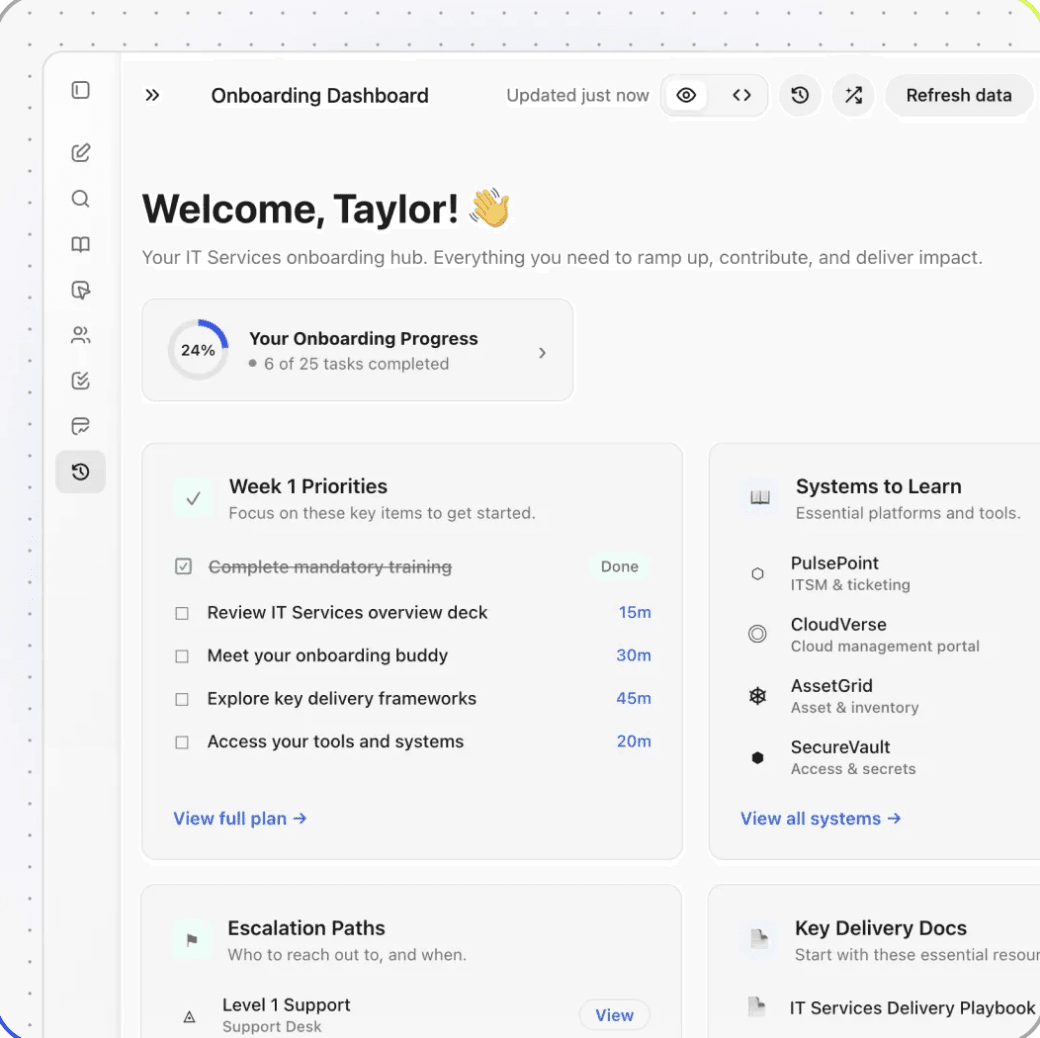Click the Systems to Learn heading
The image size is (1040, 1038).
click(x=878, y=486)
